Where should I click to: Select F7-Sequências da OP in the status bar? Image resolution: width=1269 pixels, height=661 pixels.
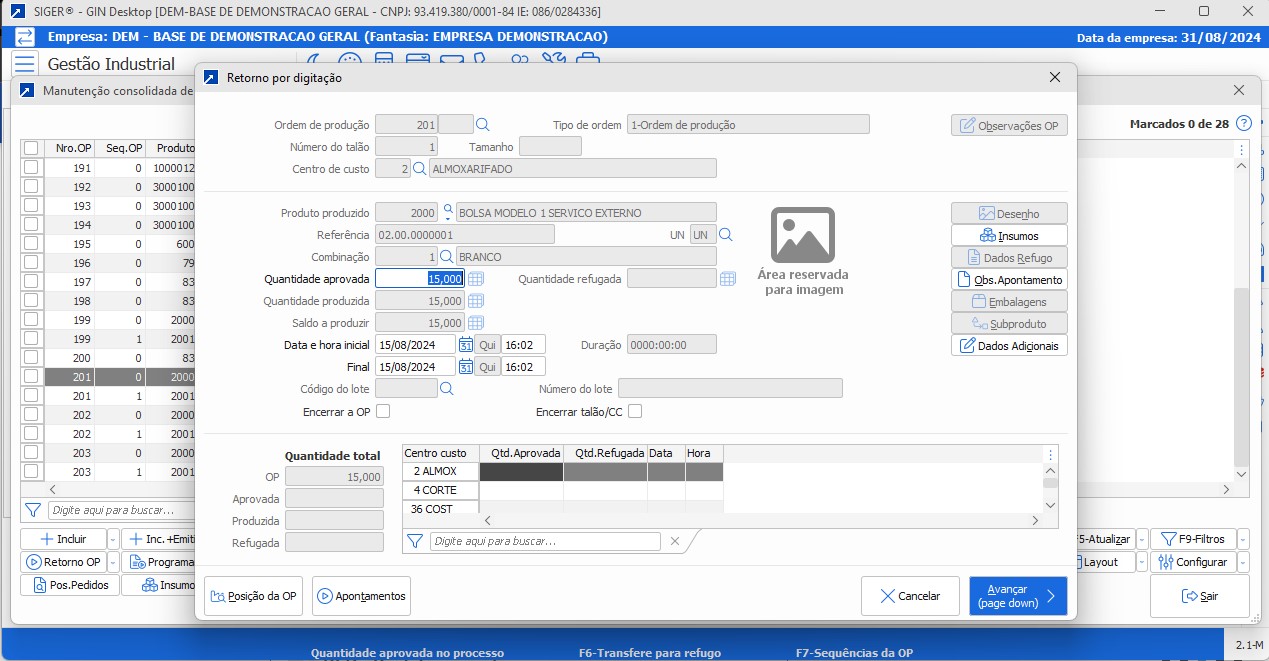pos(856,653)
